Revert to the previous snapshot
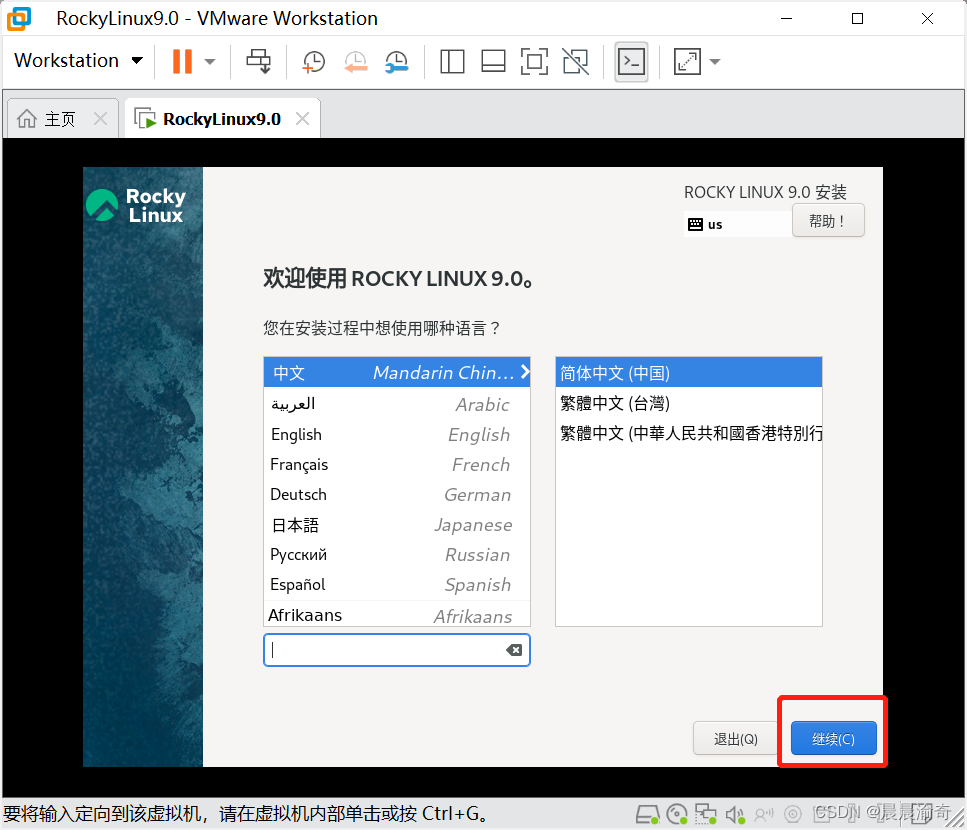 (355, 62)
